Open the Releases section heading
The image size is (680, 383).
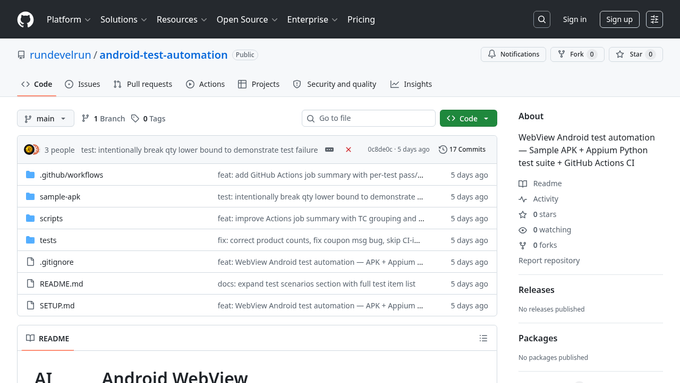point(536,290)
